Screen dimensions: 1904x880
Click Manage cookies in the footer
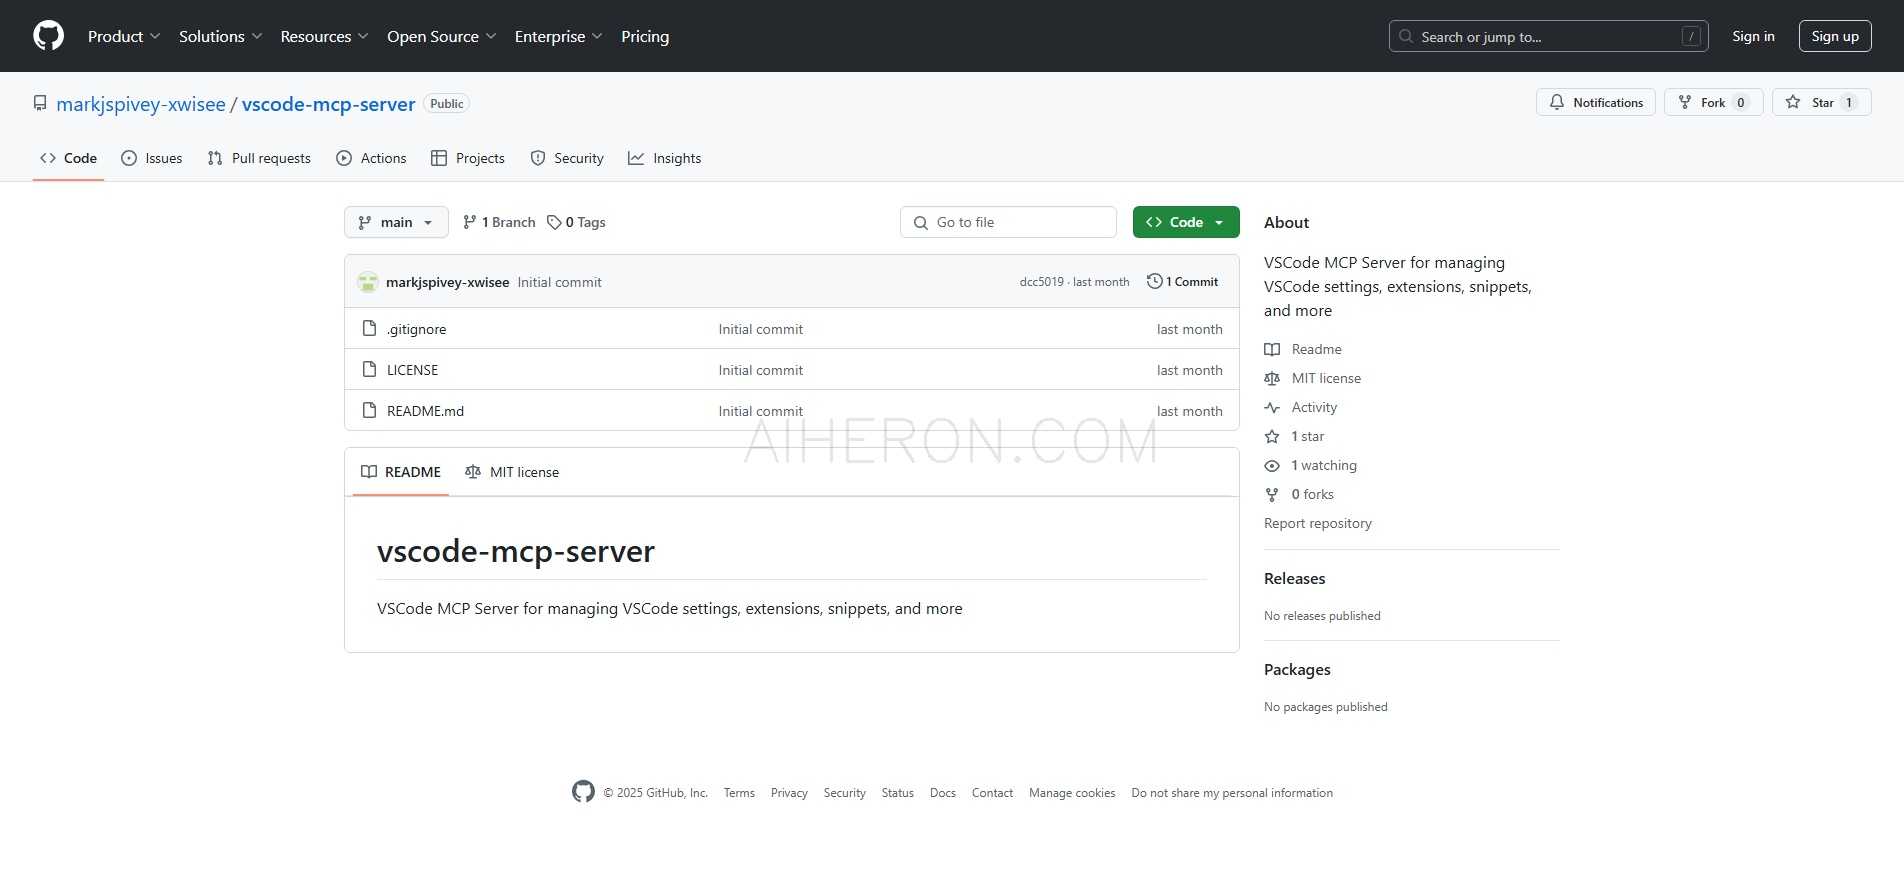click(1072, 793)
